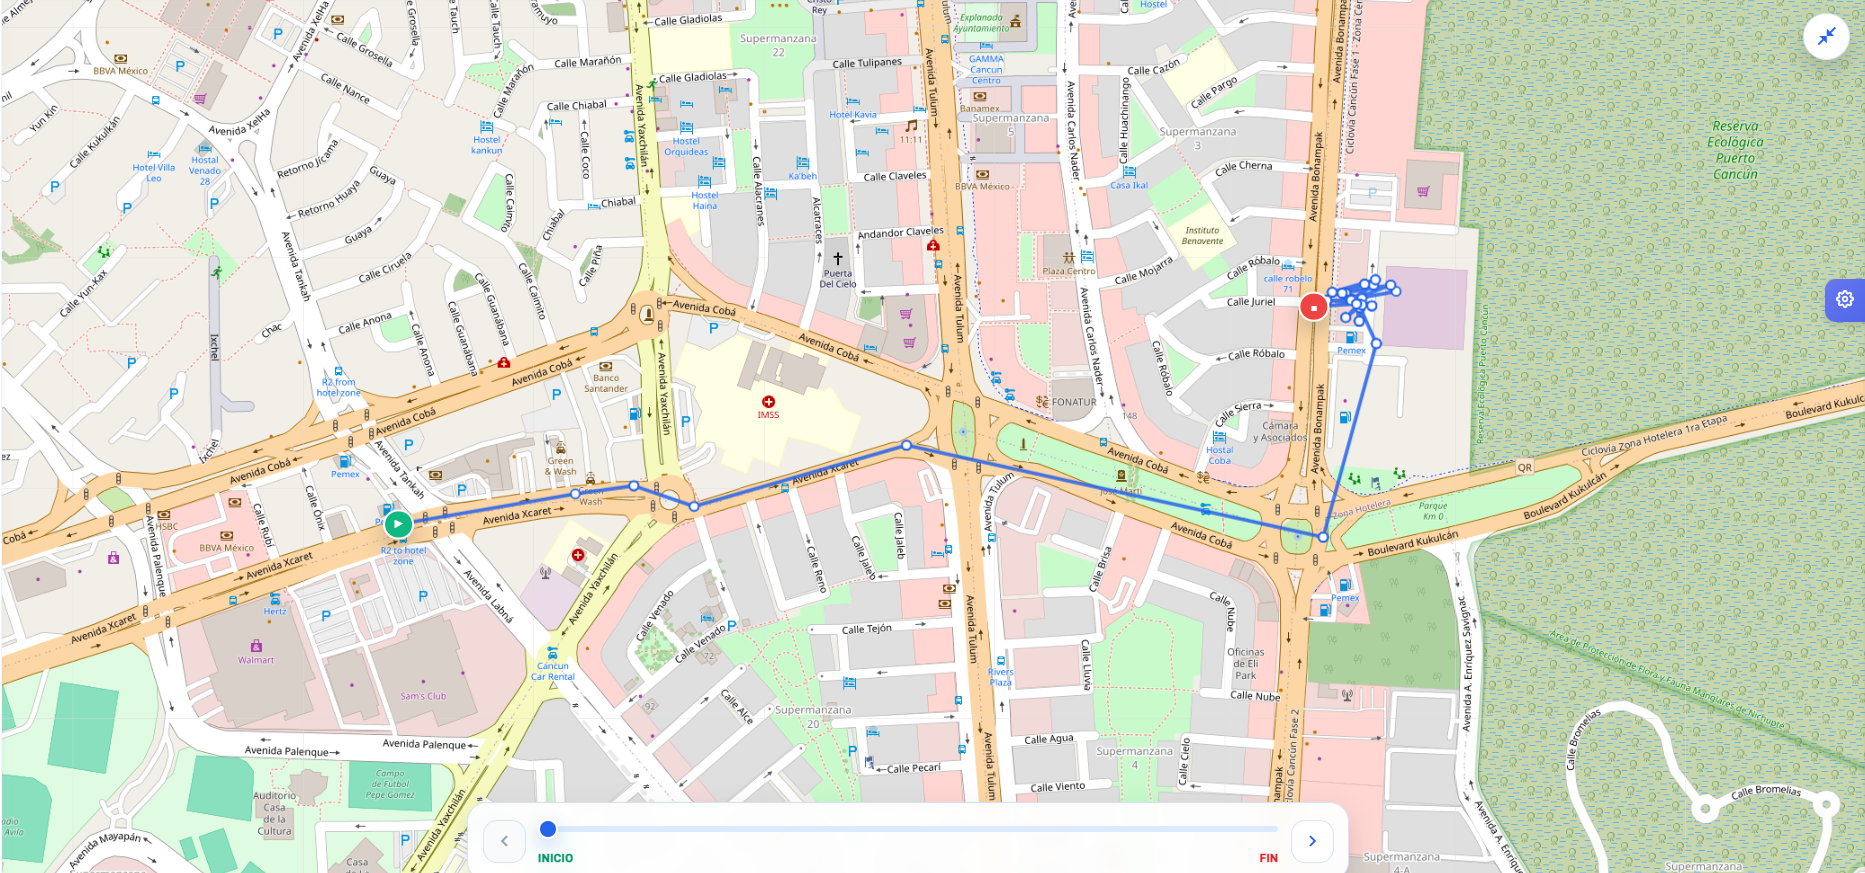This screenshot has height=873, width=1865.
Task: Click the HSBC bank icon
Action: 166,515
